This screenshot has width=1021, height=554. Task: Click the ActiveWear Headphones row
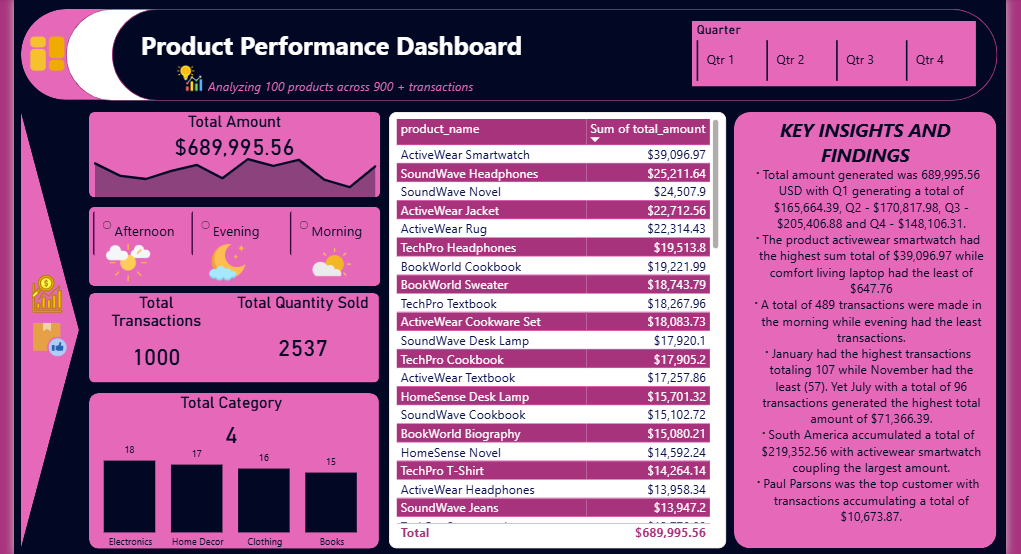click(x=553, y=490)
